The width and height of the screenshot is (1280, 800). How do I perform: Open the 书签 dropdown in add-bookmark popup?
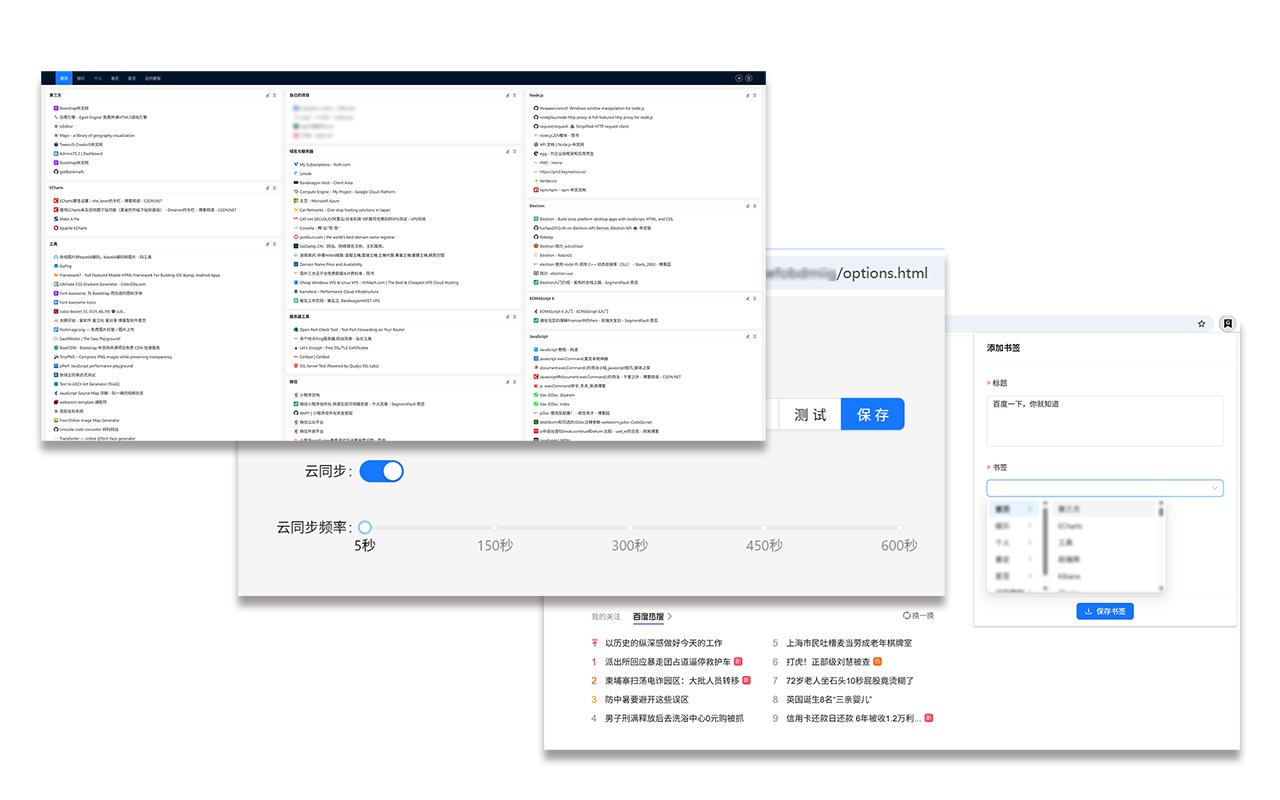1104,488
